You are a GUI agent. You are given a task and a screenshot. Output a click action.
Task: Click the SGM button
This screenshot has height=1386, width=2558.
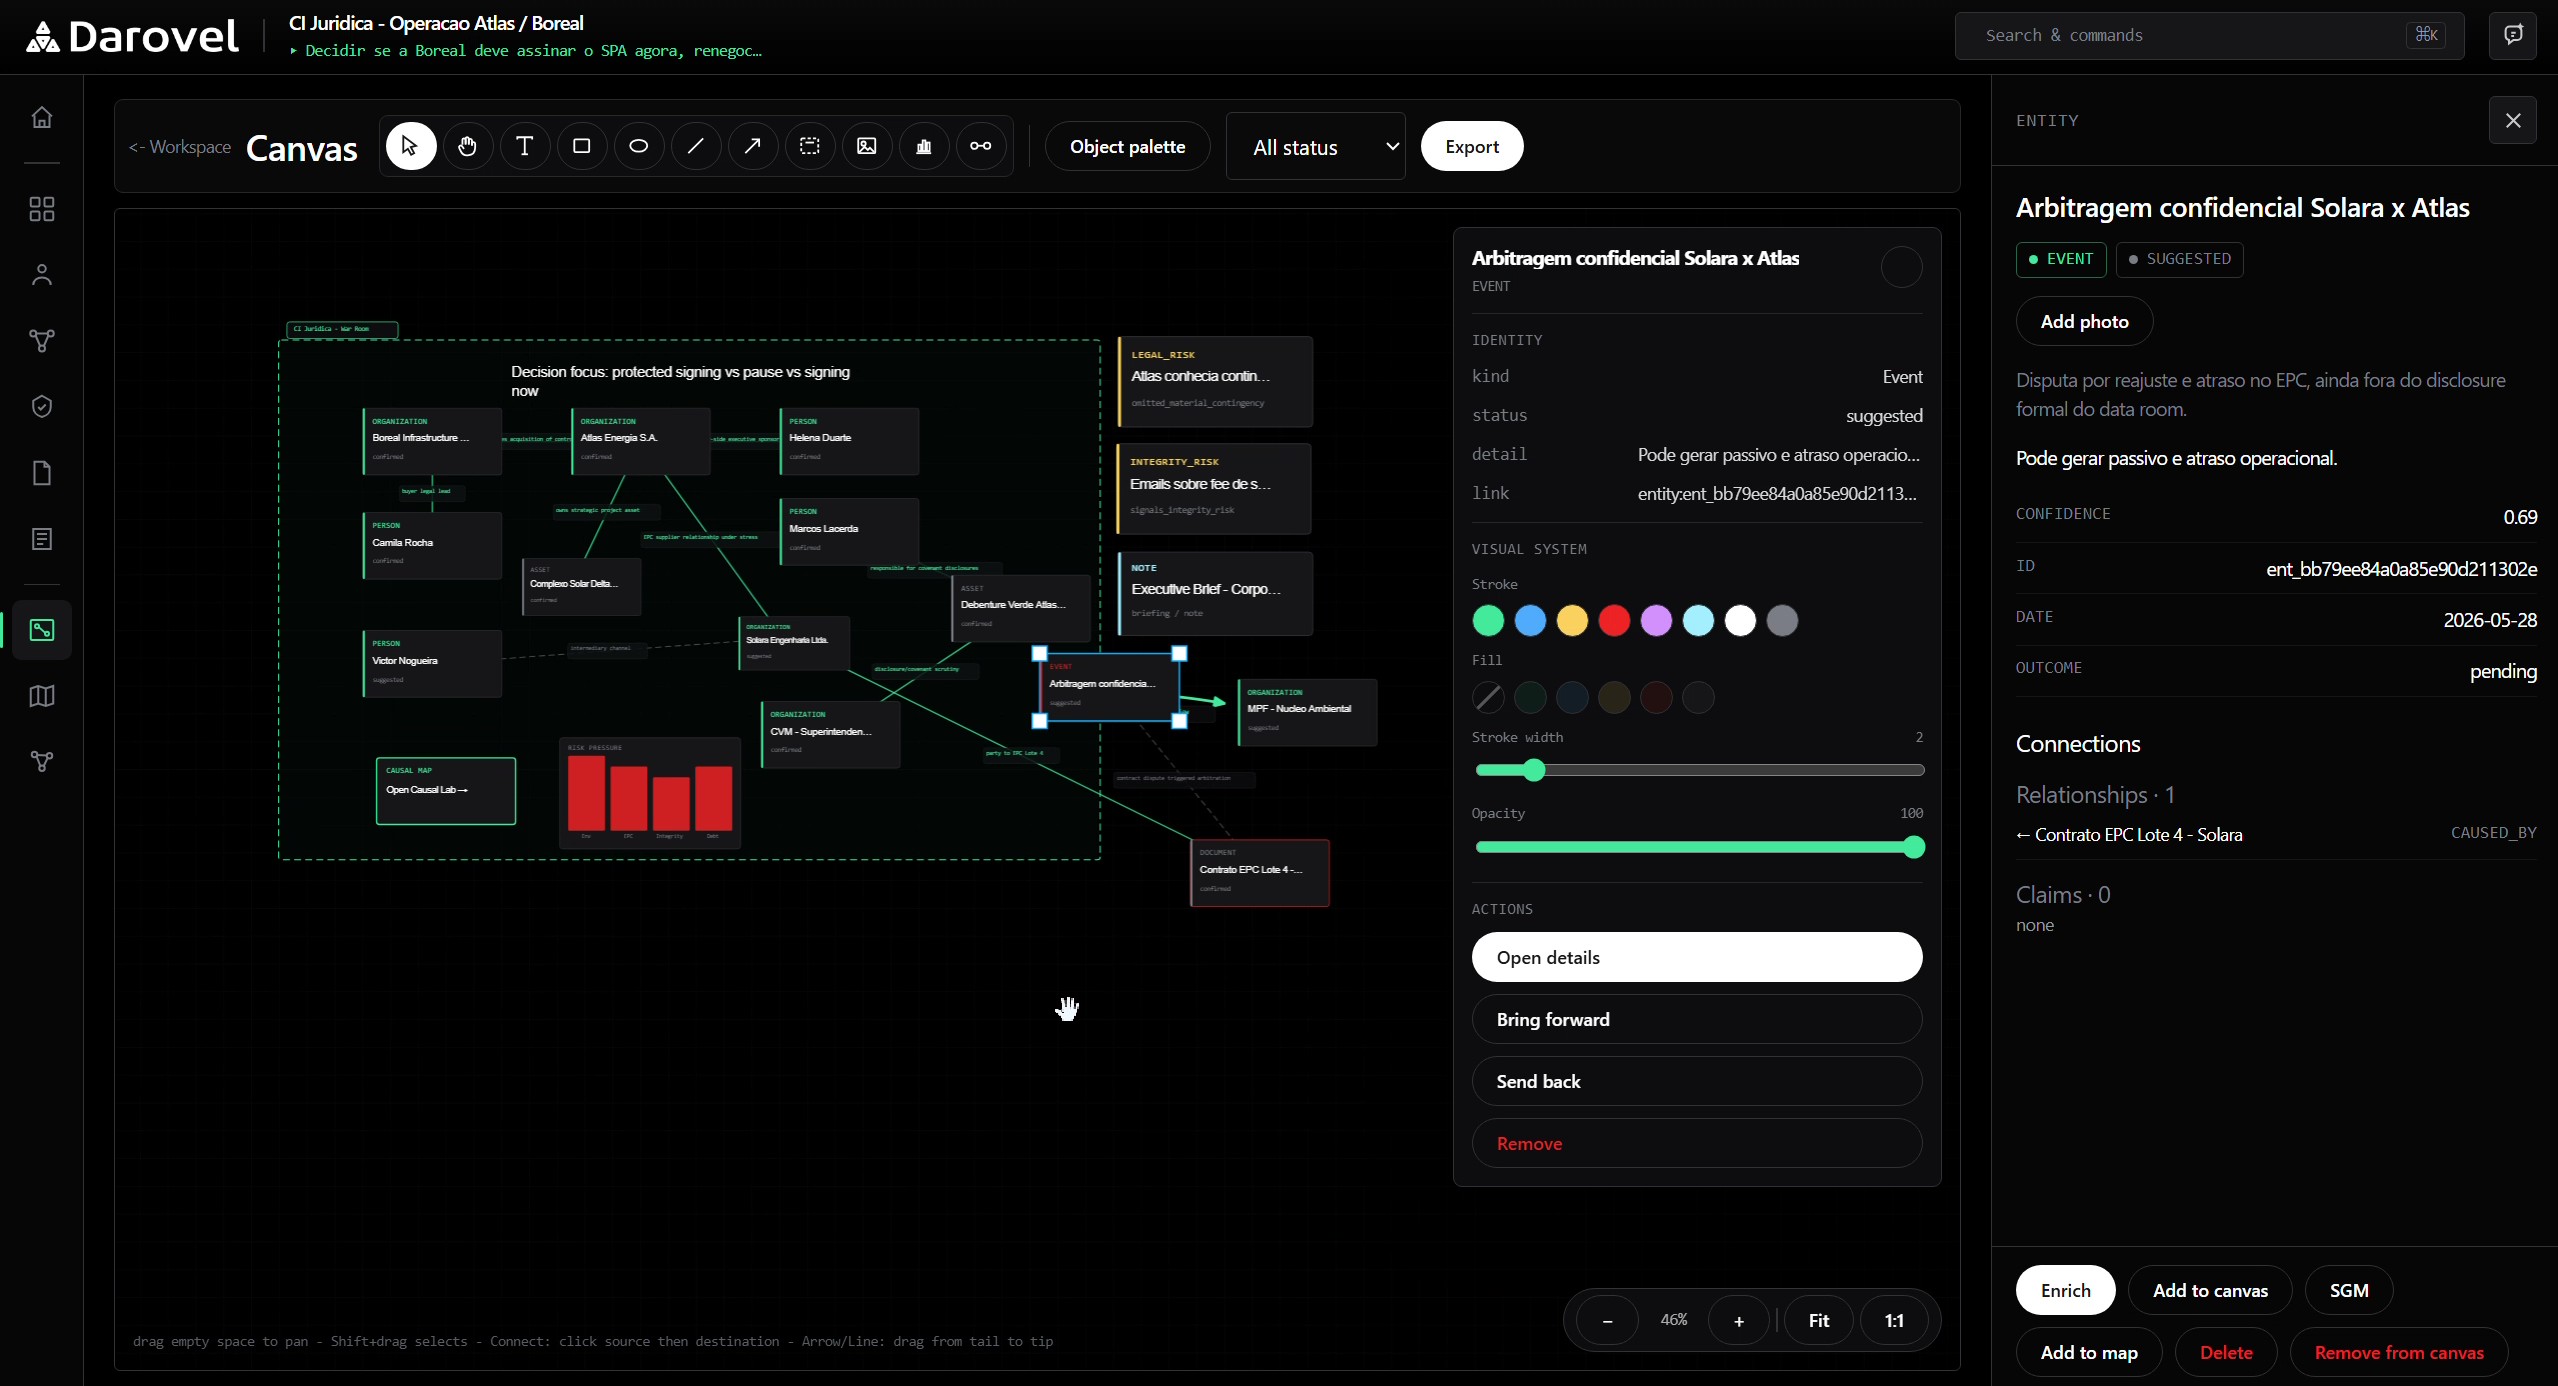pyautogui.click(x=2349, y=1290)
